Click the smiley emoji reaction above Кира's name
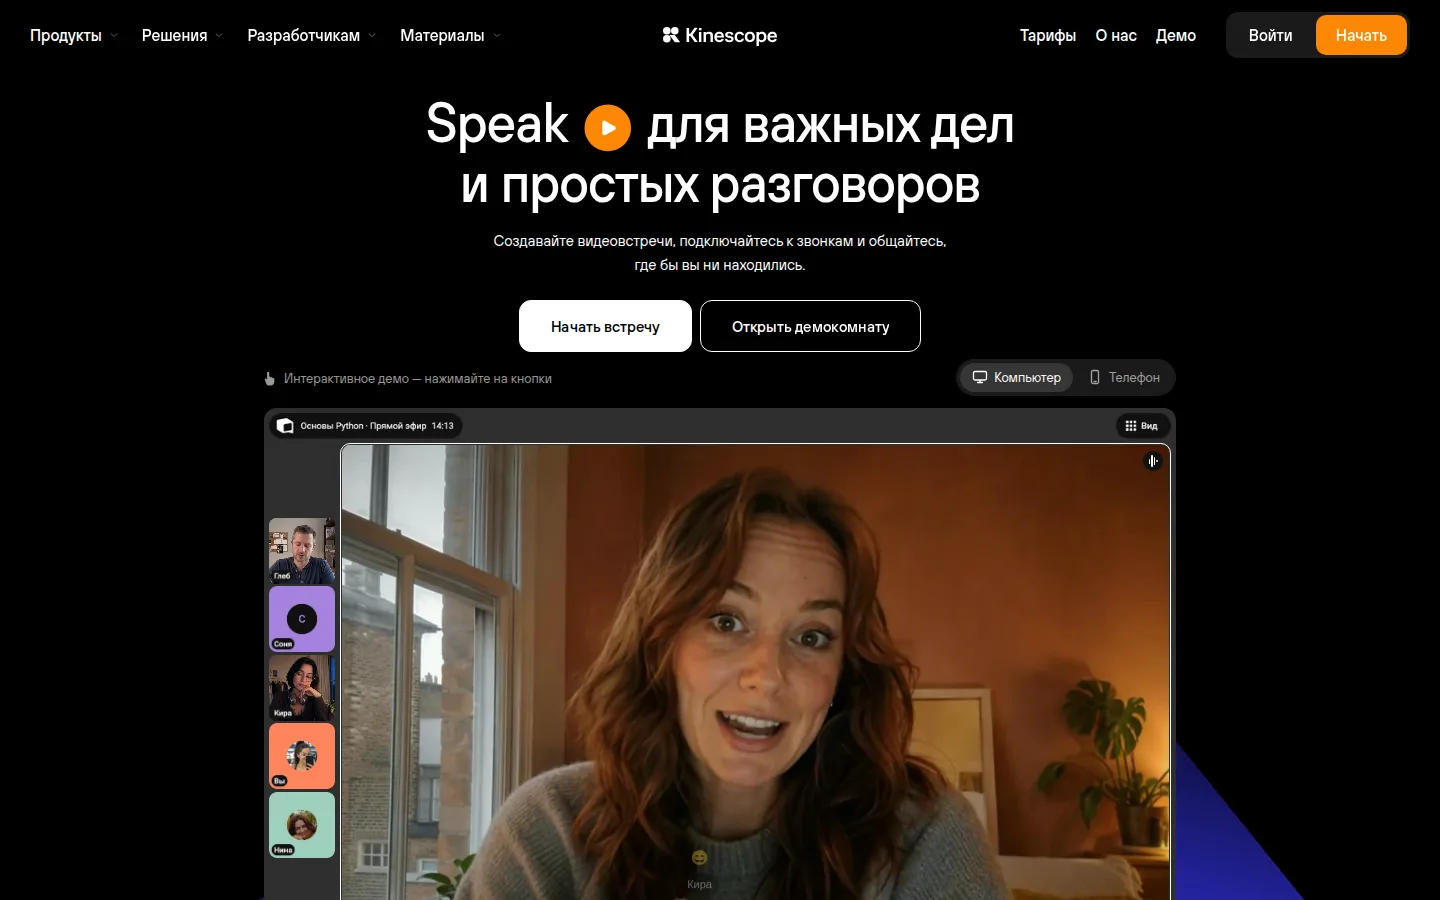 pos(700,857)
